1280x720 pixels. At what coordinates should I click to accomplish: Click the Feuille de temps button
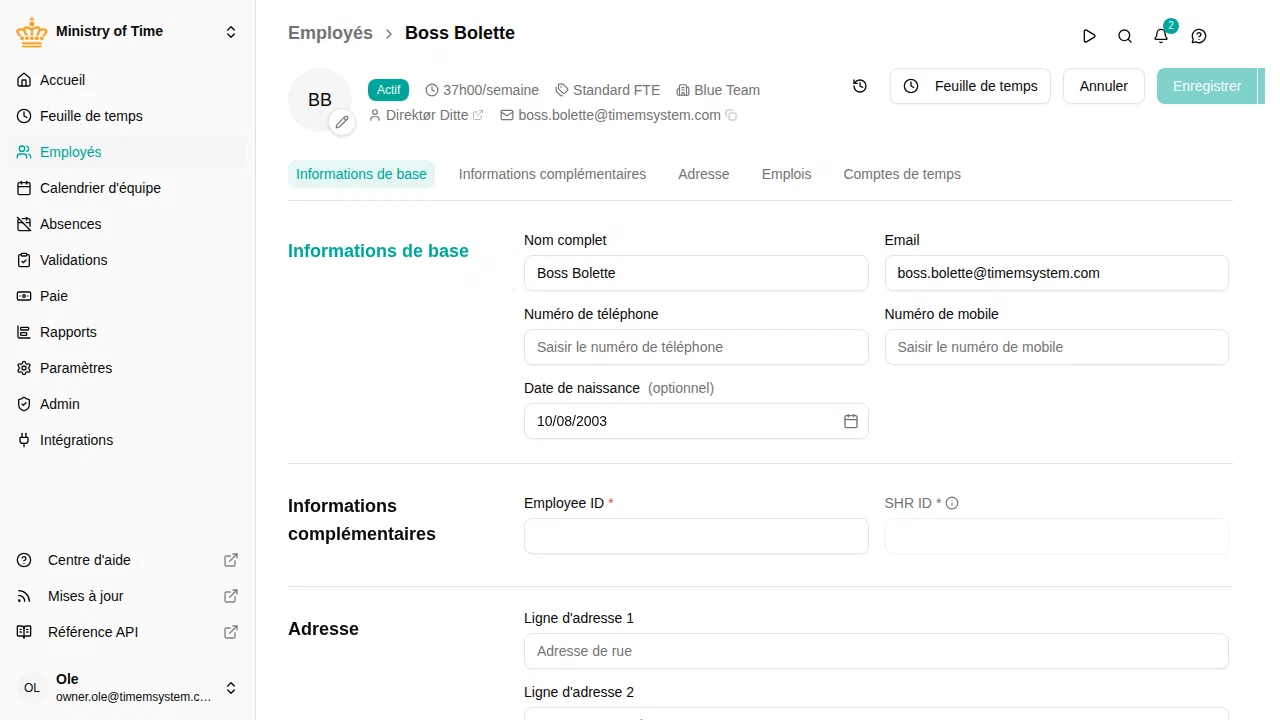970,86
